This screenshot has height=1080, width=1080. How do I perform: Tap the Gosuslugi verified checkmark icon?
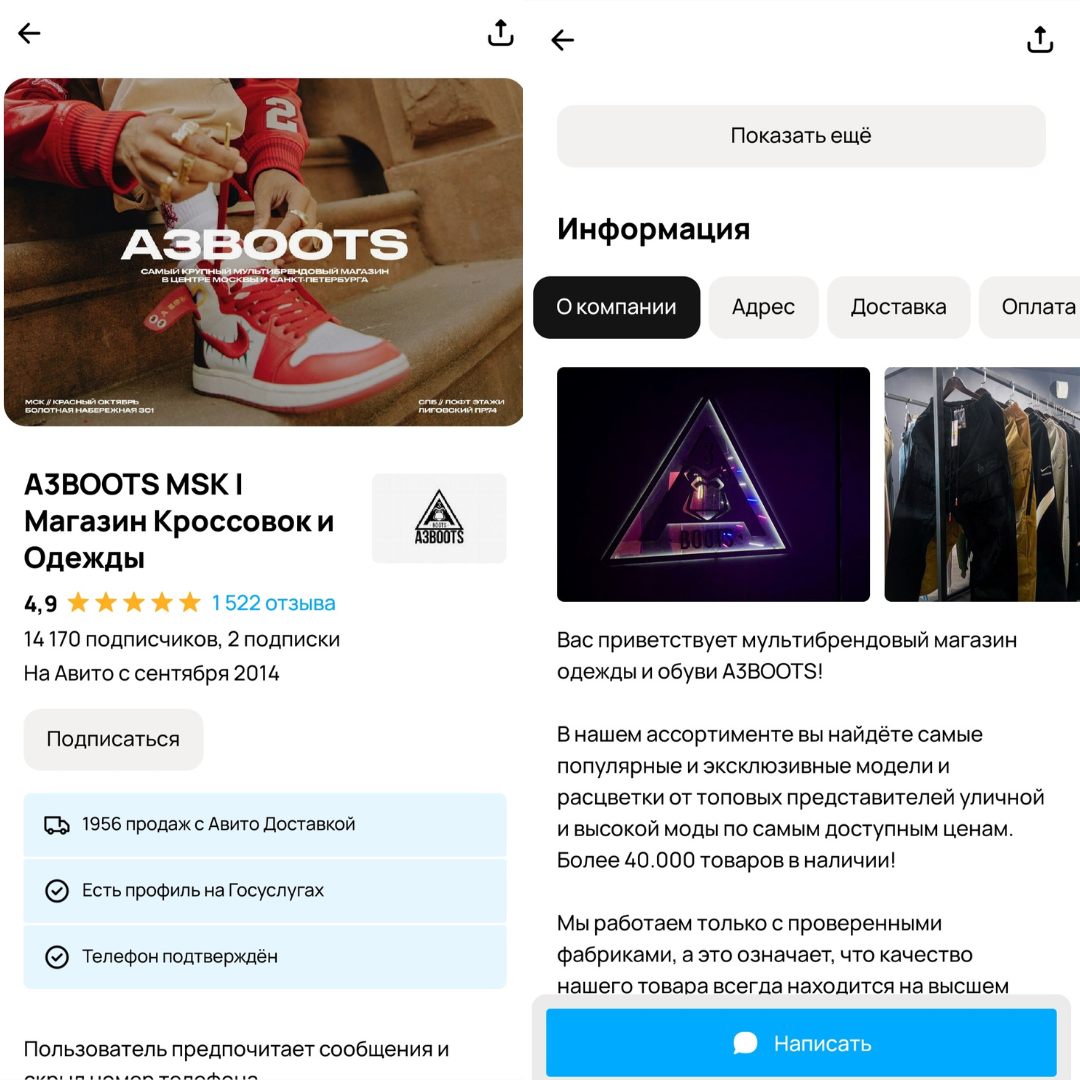tap(57, 890)
